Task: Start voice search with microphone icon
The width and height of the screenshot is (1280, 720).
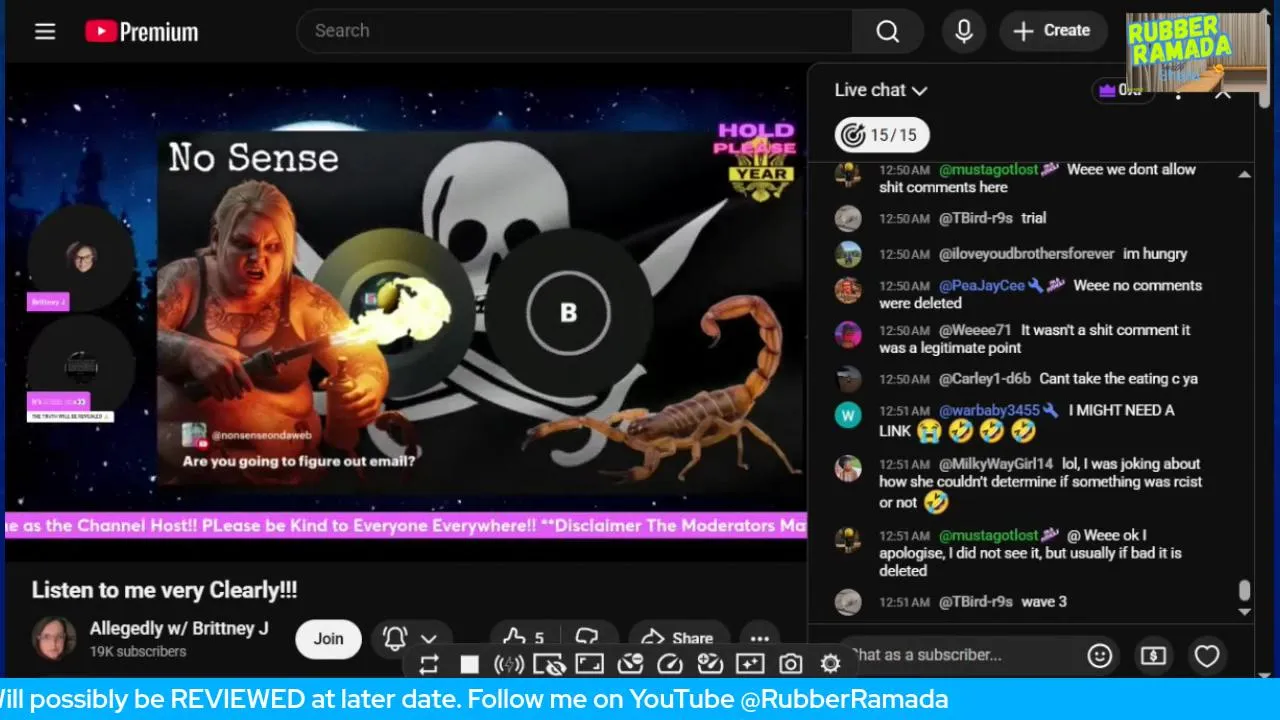Action: (x=964, y=31)
